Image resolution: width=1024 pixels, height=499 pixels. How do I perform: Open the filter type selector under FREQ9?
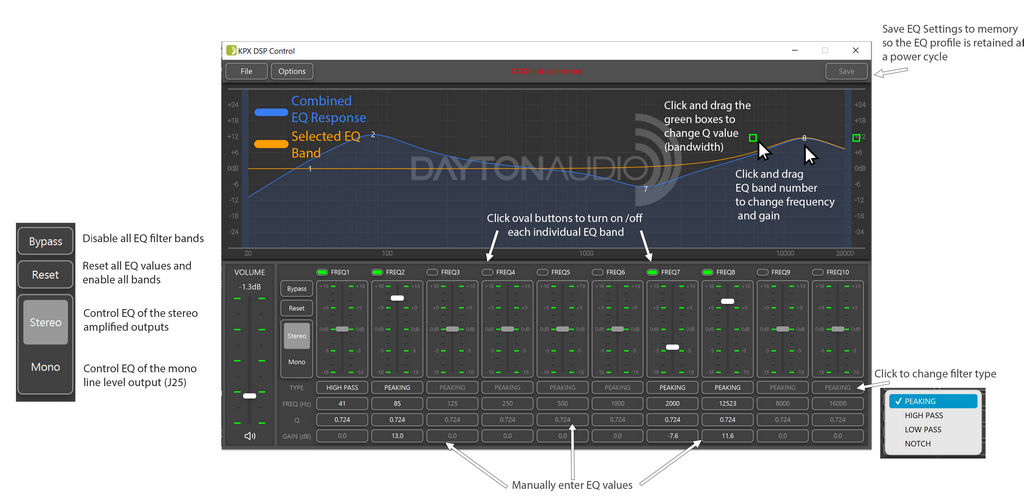point(782,387)
